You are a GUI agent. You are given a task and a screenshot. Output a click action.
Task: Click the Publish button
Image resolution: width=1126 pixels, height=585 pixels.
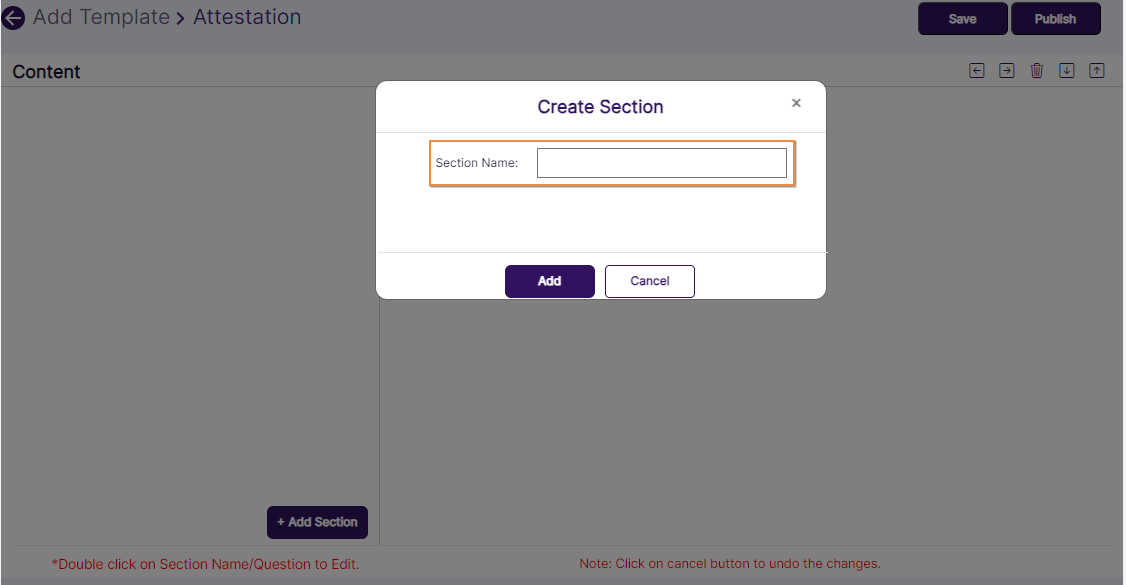[x=1056, y=18]
